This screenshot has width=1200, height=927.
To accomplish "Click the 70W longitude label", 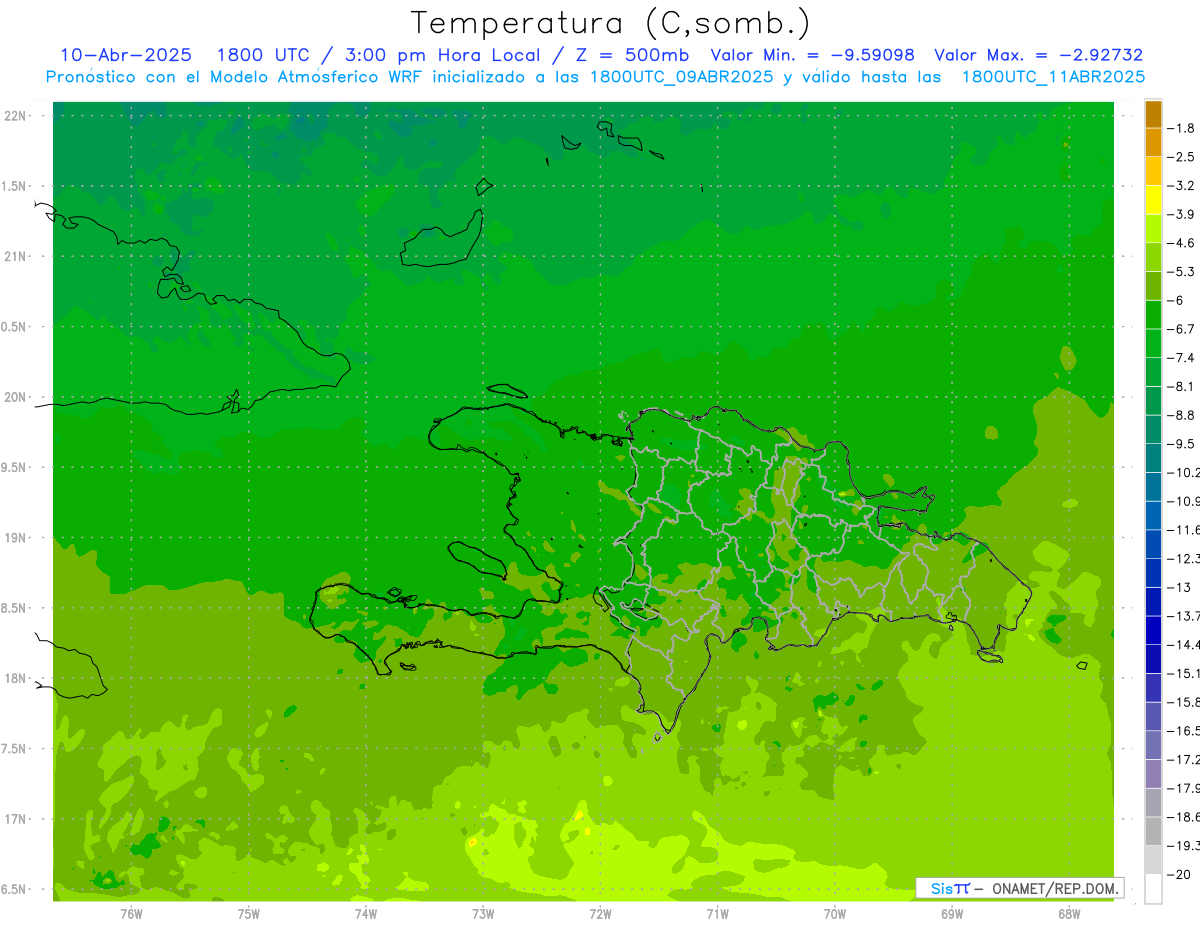I will tap(835, 914).
